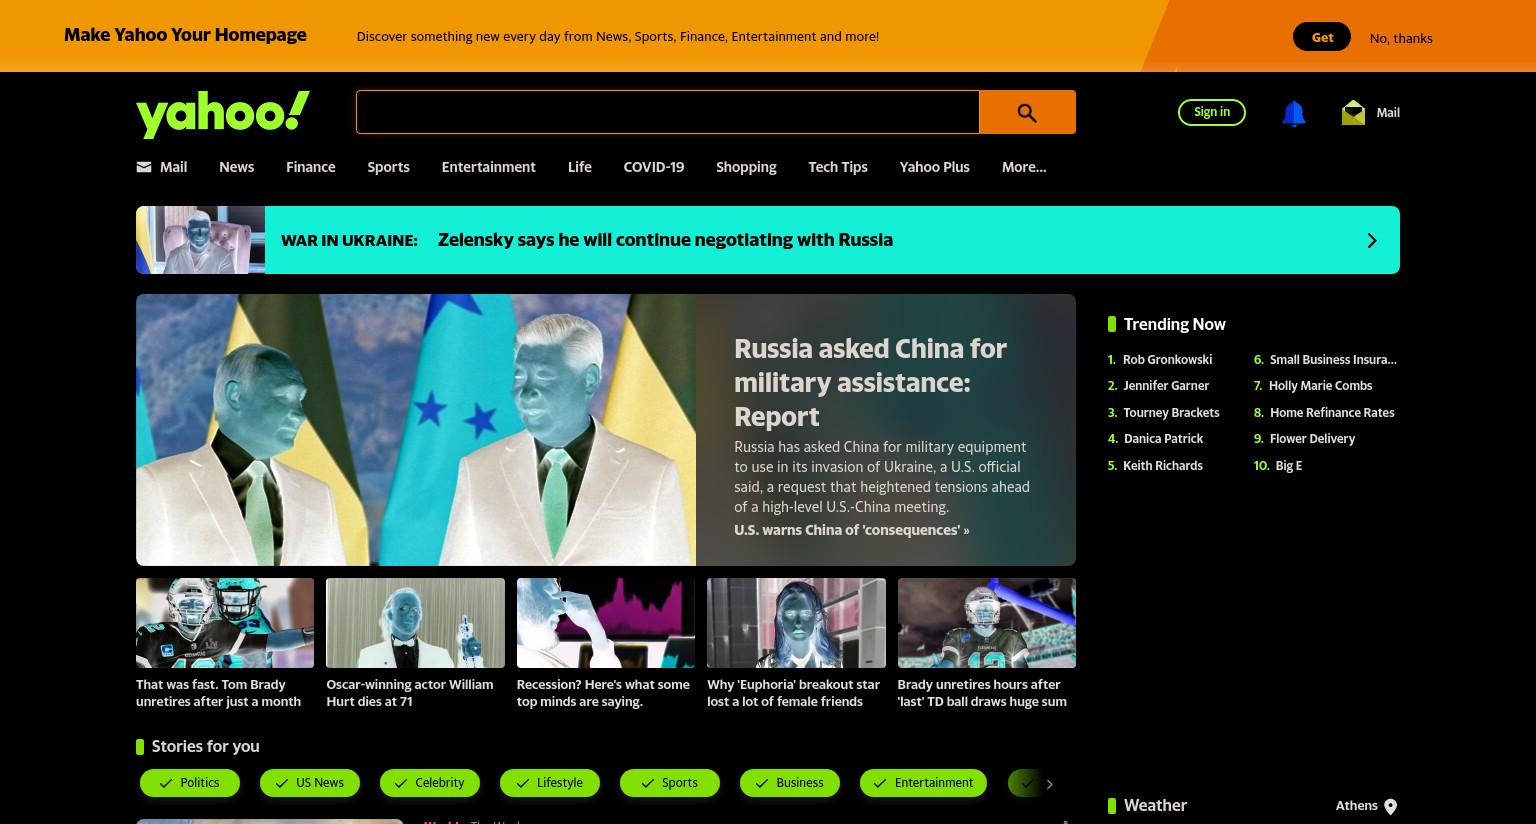Select trending Rob Gronkowski
Screen dimensions: 1536x824
(1167, 360)
